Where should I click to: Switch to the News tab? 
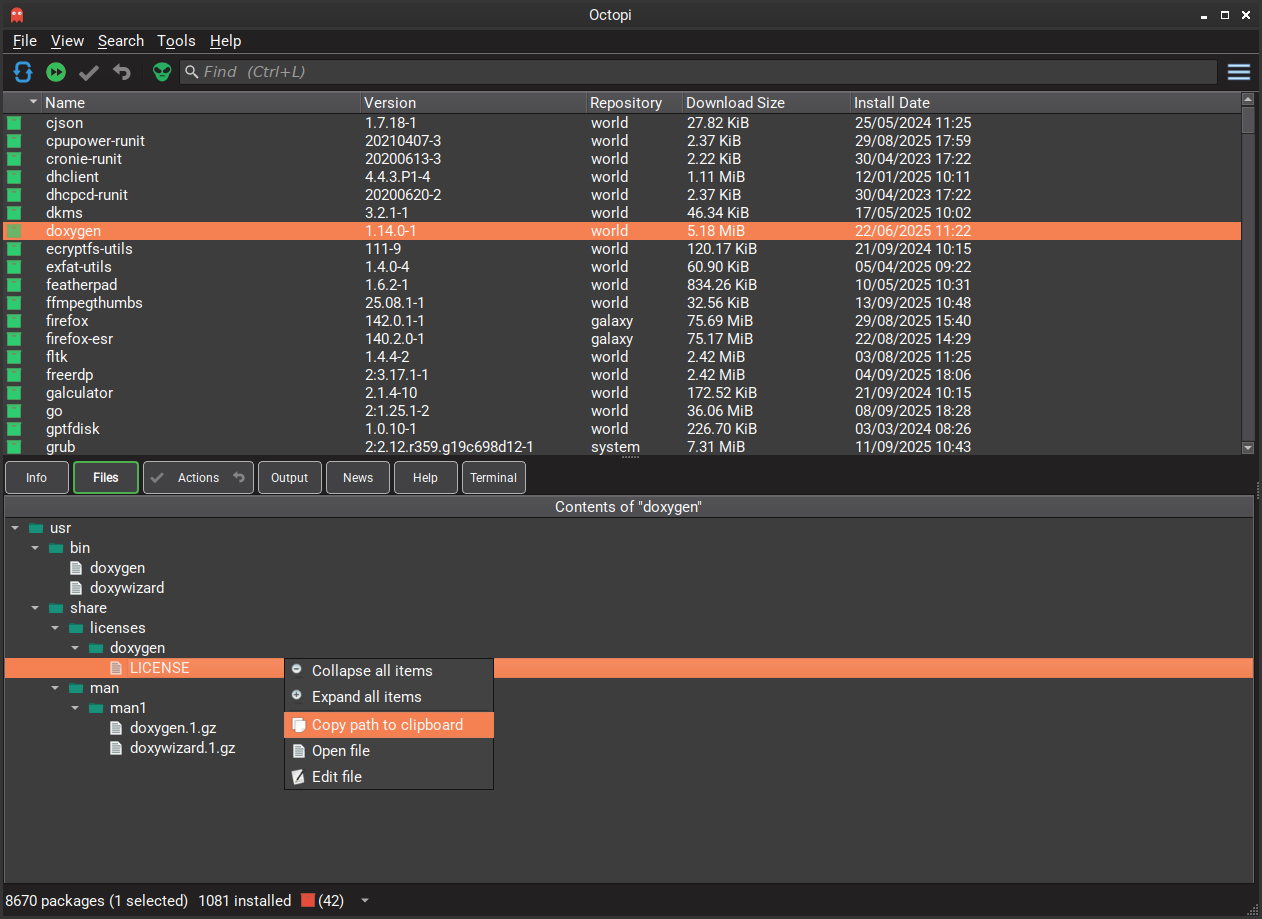358,478
